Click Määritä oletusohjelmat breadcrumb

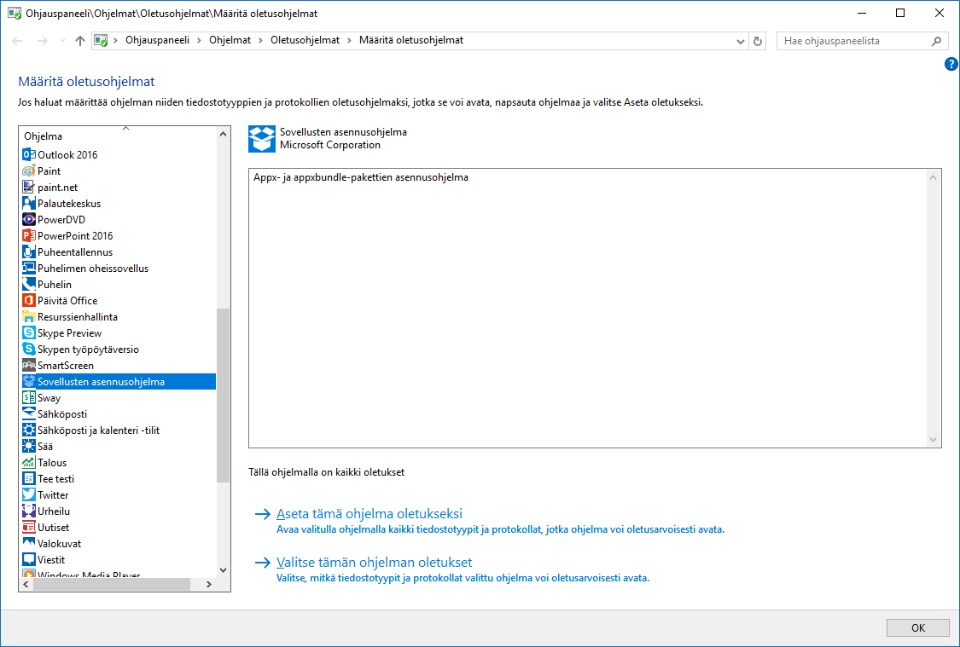(x=411, y=40)
